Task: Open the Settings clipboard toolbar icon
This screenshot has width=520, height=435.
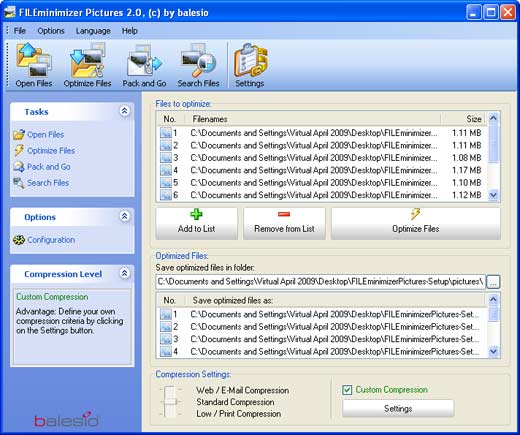Action: tap(250, 60)
